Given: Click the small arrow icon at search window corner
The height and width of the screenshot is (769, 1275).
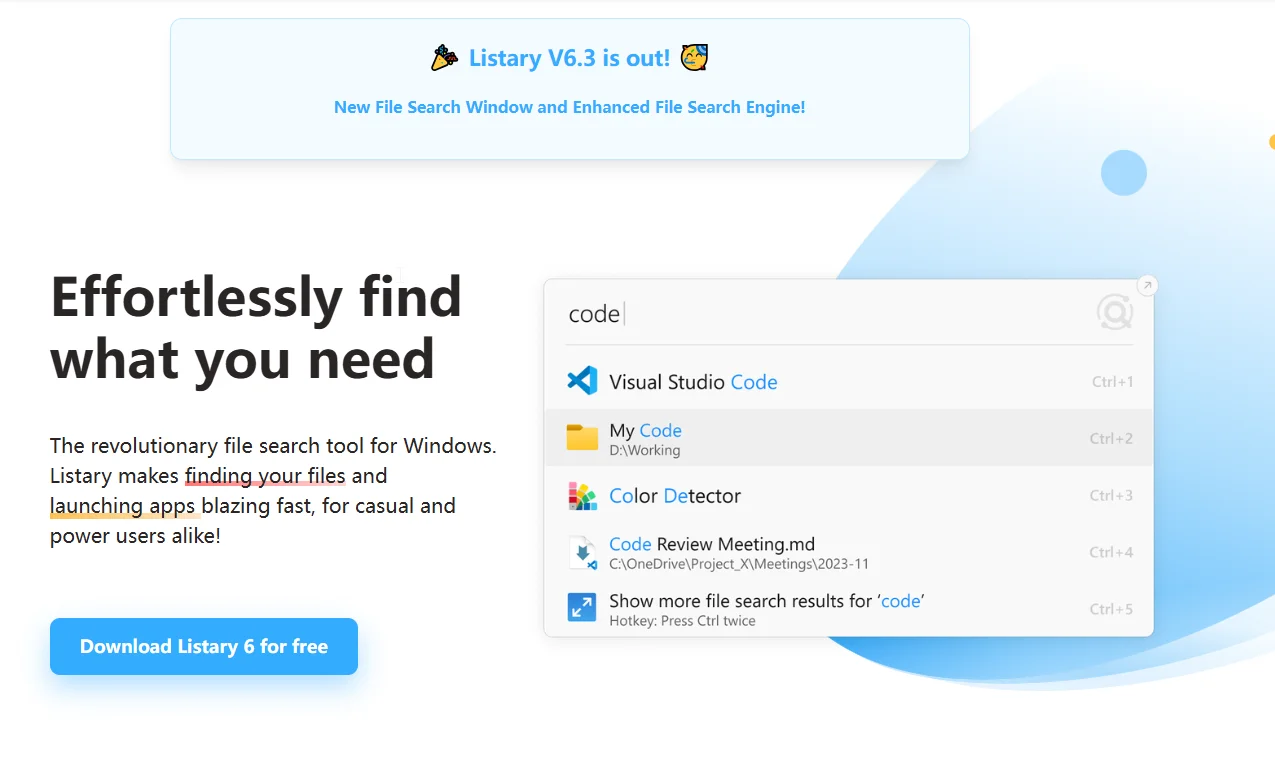Looking at the screenshot, I should pyautogui.click(x=1148, y=286).
